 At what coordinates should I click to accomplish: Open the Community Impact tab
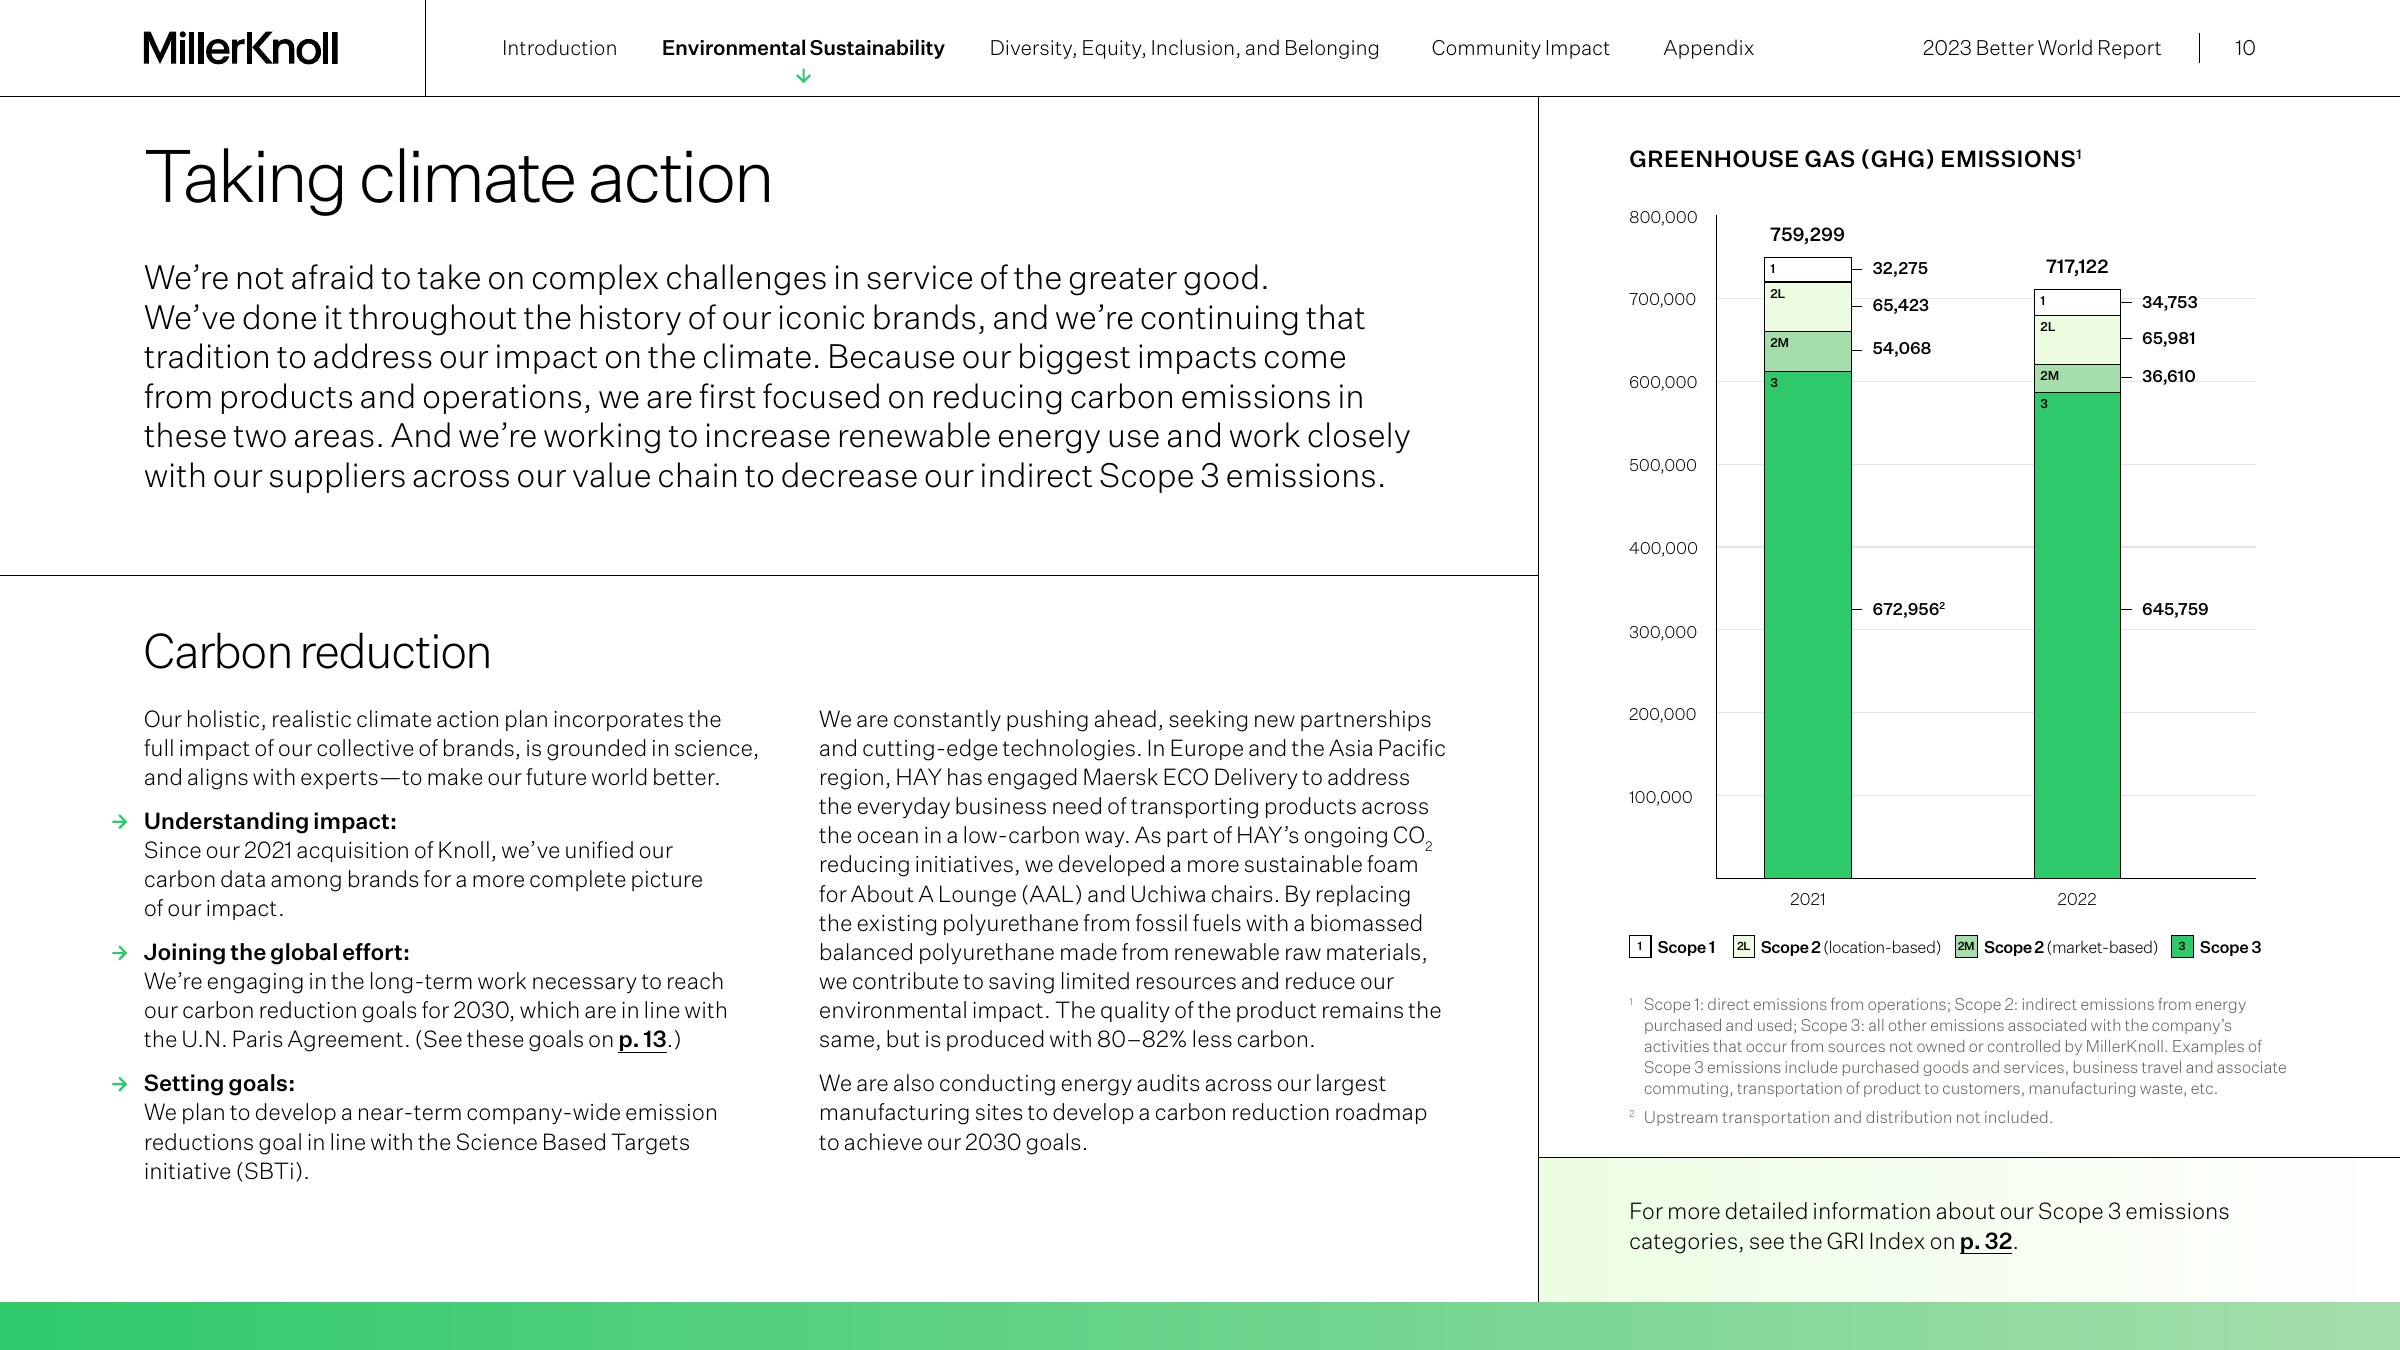pos(1520,48)
